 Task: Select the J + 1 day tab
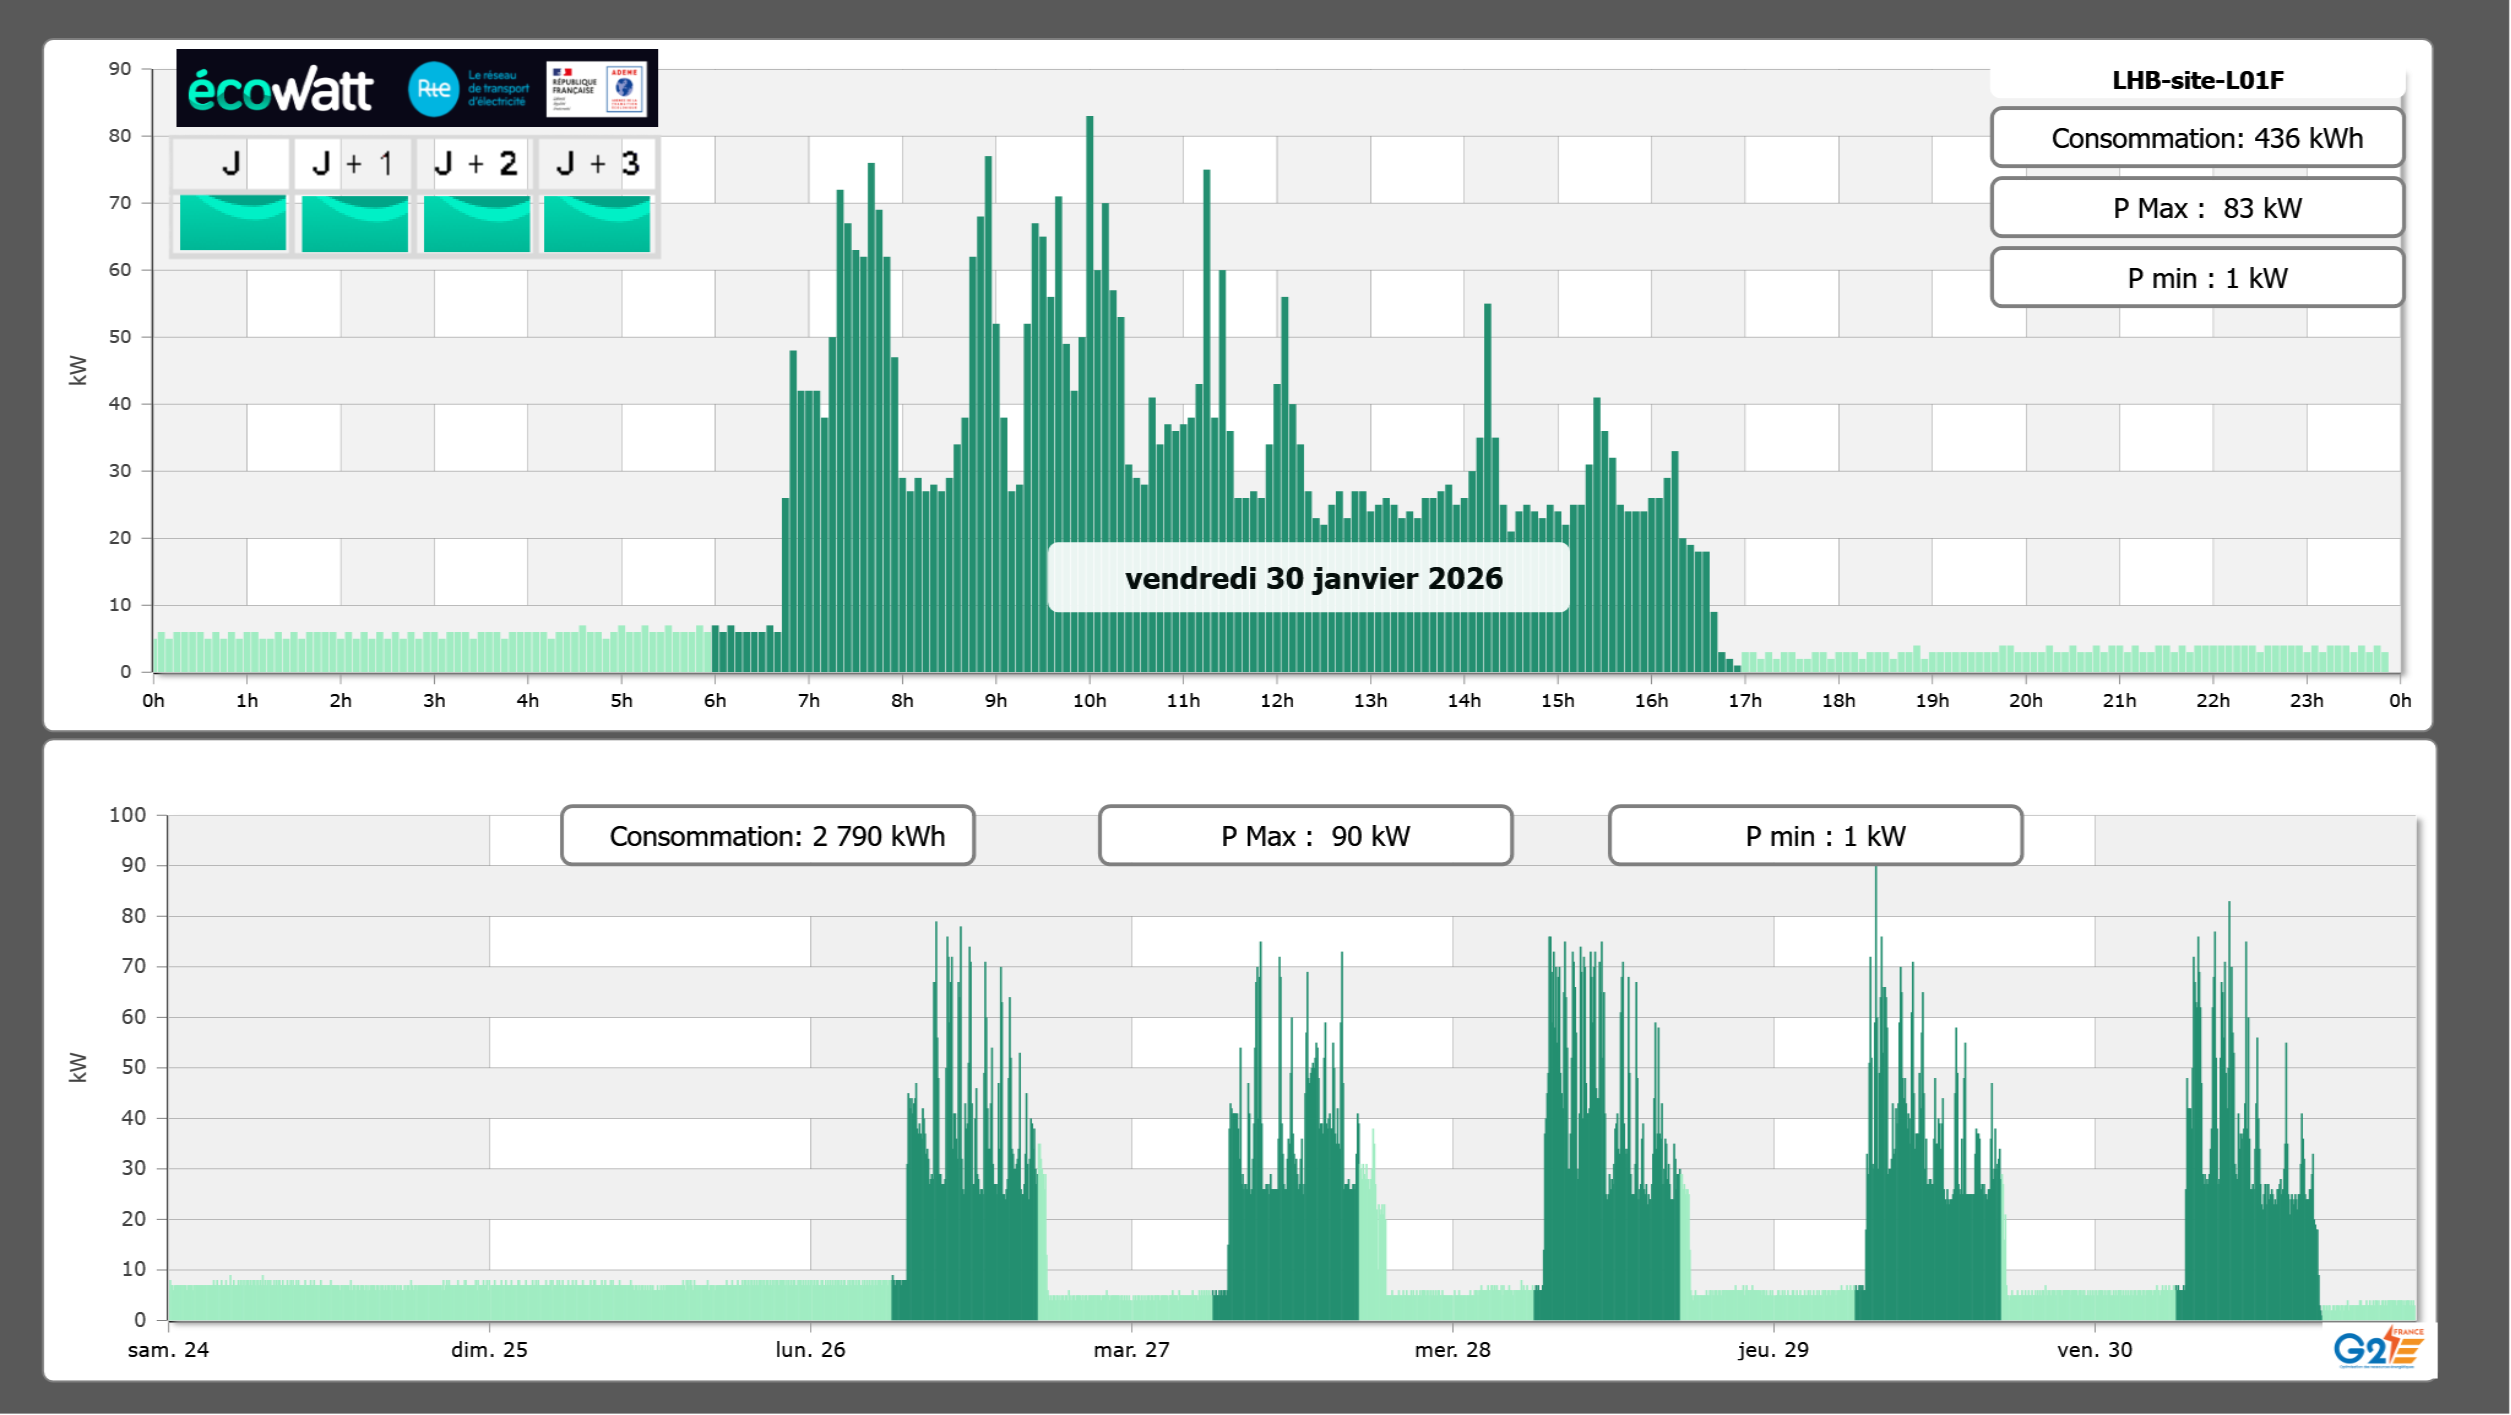354,163
